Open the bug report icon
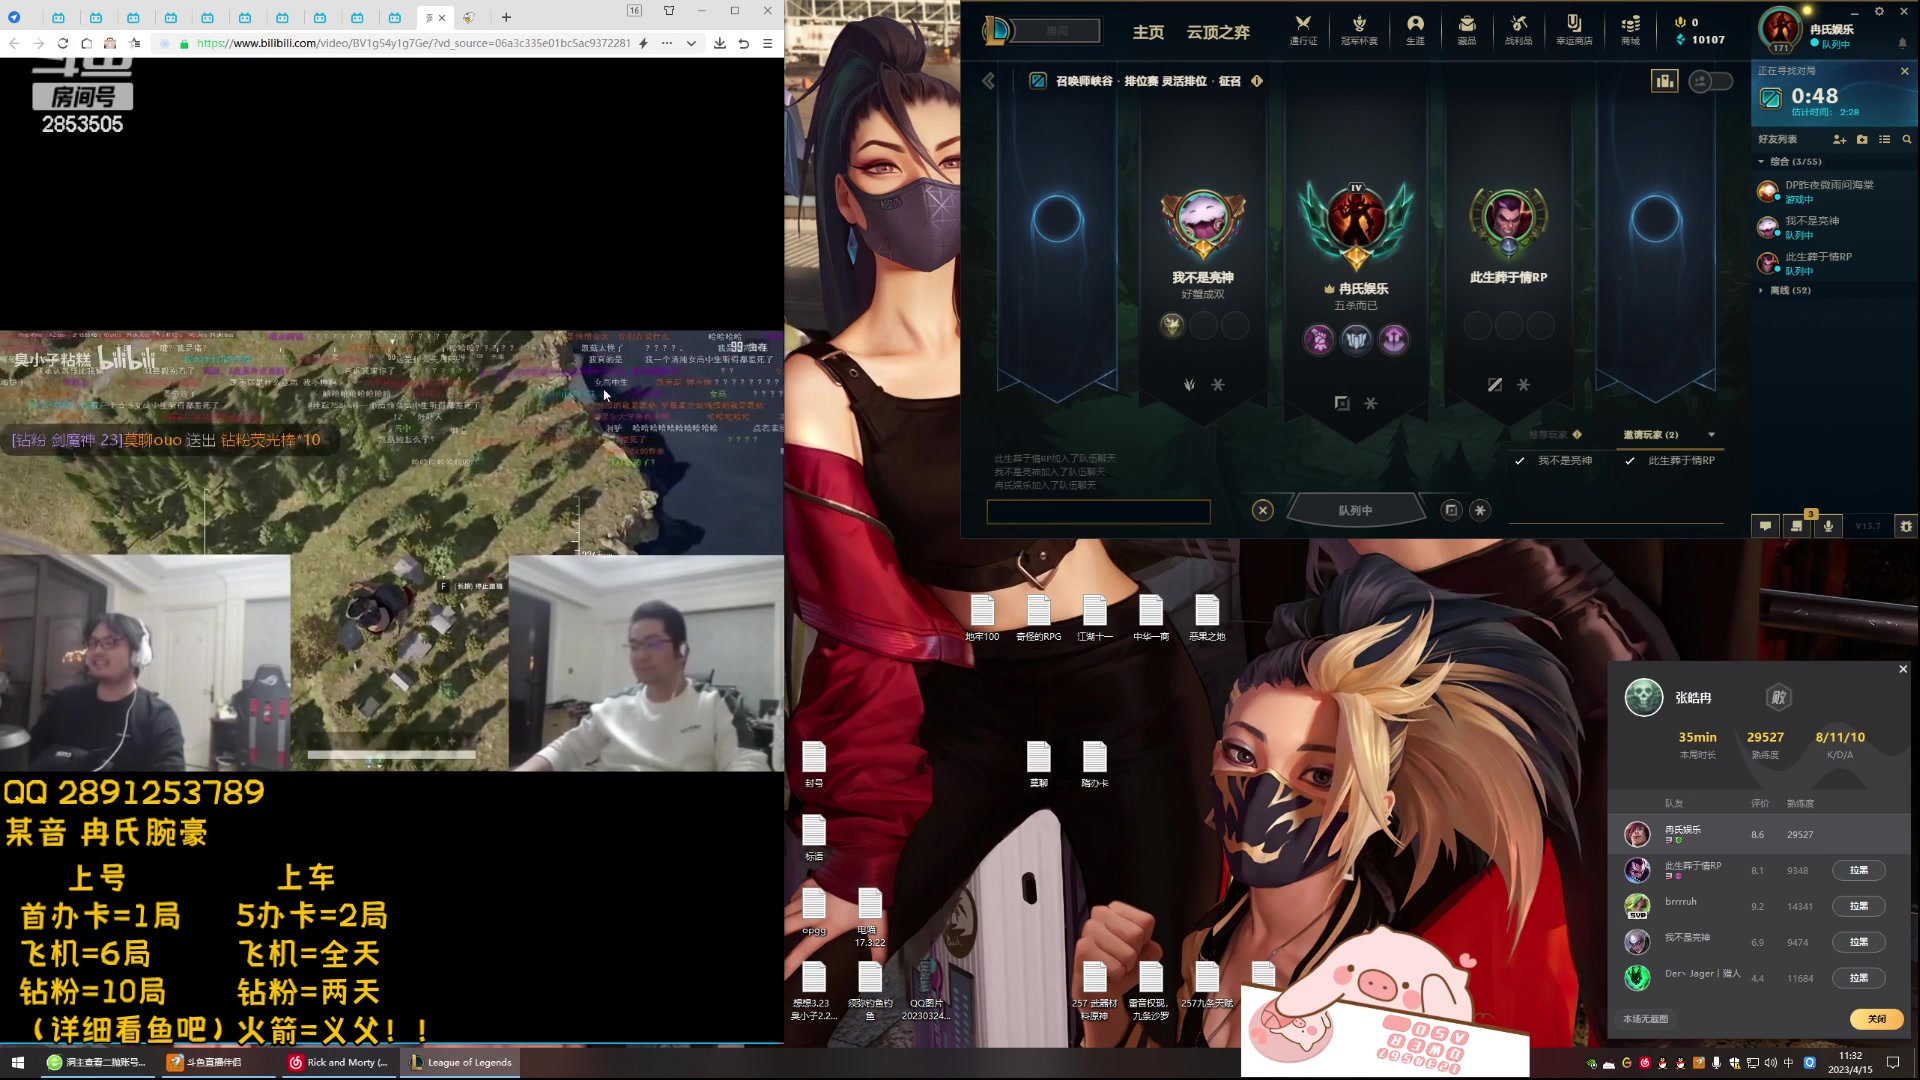The image size is (1920, 1080). tap(1906, 526)
